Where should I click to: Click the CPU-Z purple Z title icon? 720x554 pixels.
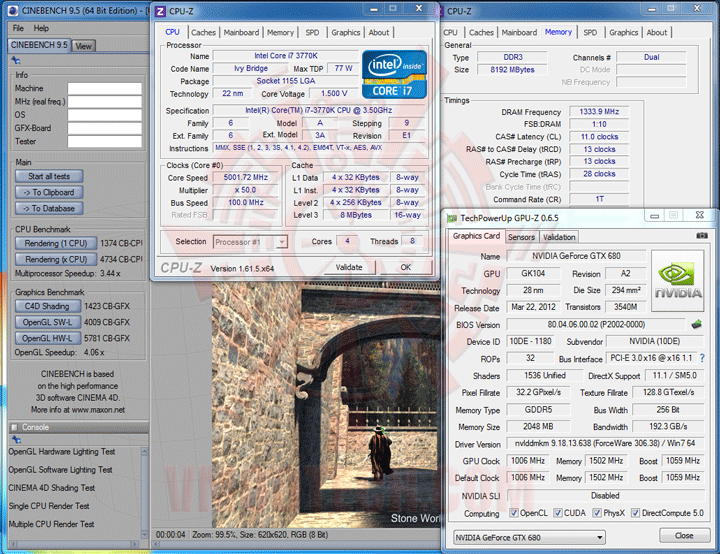(160, 11)
